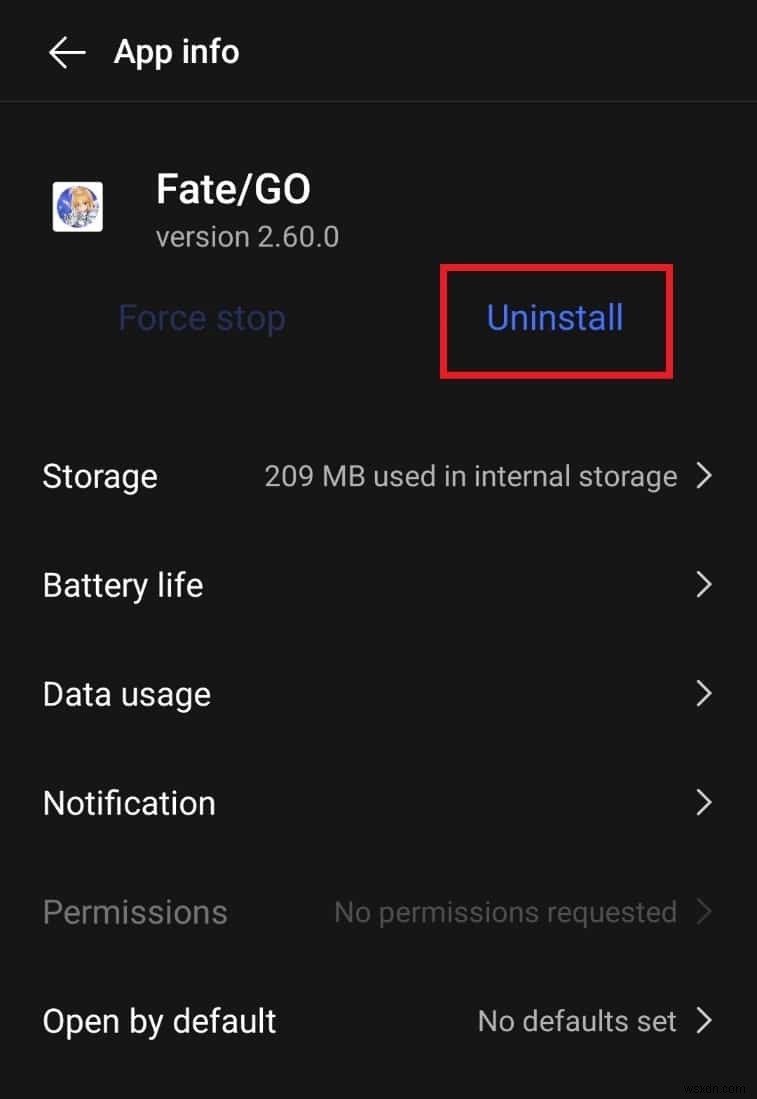
Task: Navigate back using the arrow icon
Action: 66,52
